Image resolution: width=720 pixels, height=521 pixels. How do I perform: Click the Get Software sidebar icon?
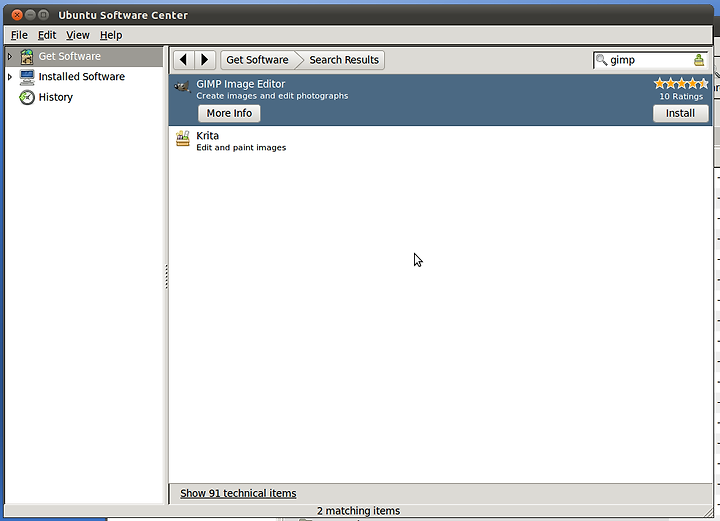[27, 56]
